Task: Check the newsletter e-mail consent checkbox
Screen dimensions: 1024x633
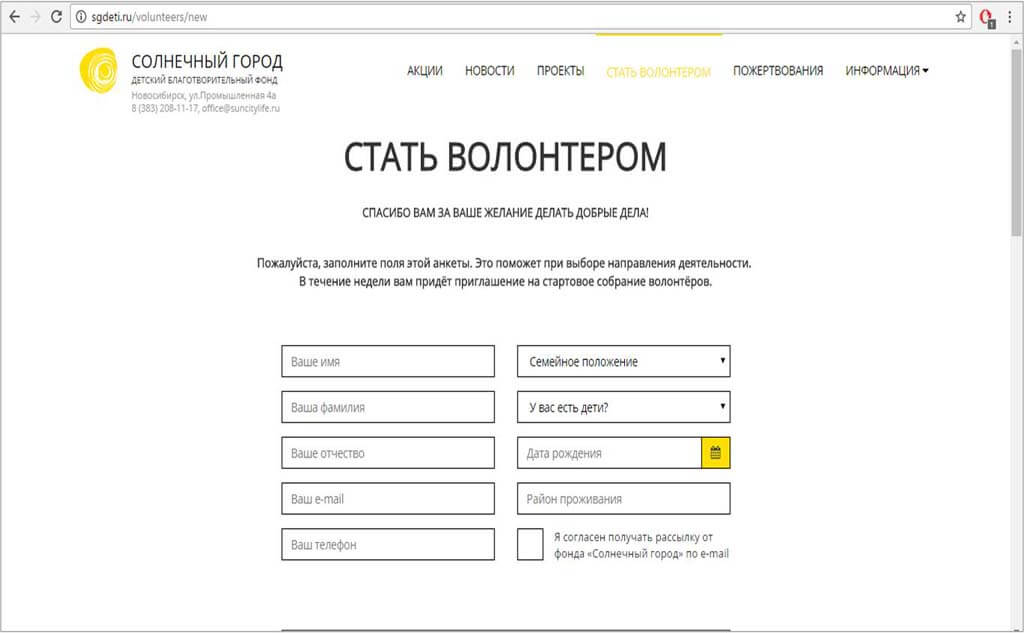Action: click(530, 544)
